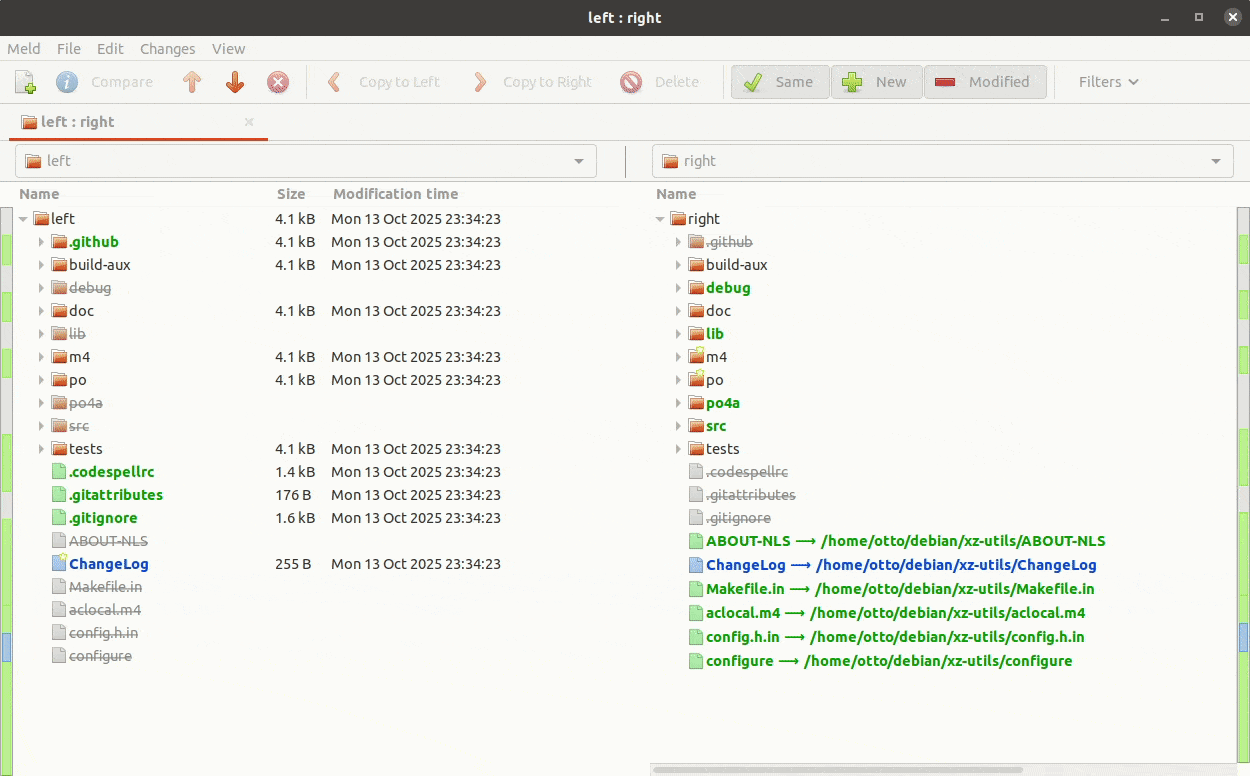
Task: Click the red stop icon
Action: (x=278, y=82)
